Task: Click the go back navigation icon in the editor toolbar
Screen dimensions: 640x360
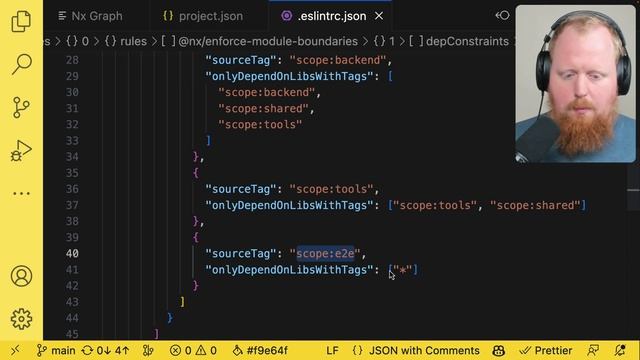Action: [x=502, y=16]
